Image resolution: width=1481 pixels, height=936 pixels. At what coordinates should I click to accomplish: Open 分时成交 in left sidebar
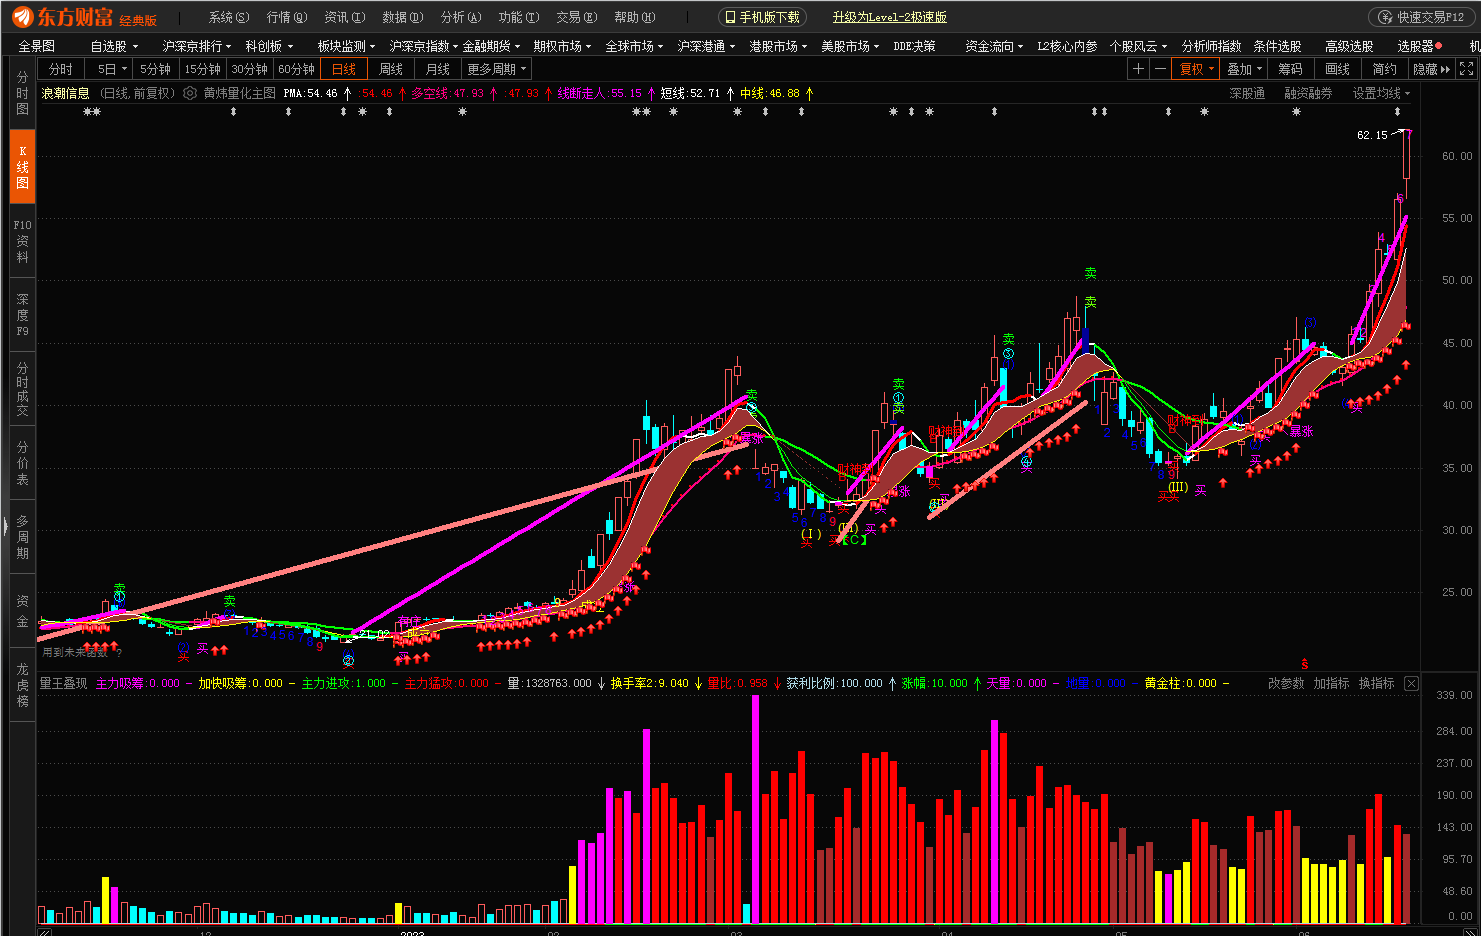tap(22, 389)
